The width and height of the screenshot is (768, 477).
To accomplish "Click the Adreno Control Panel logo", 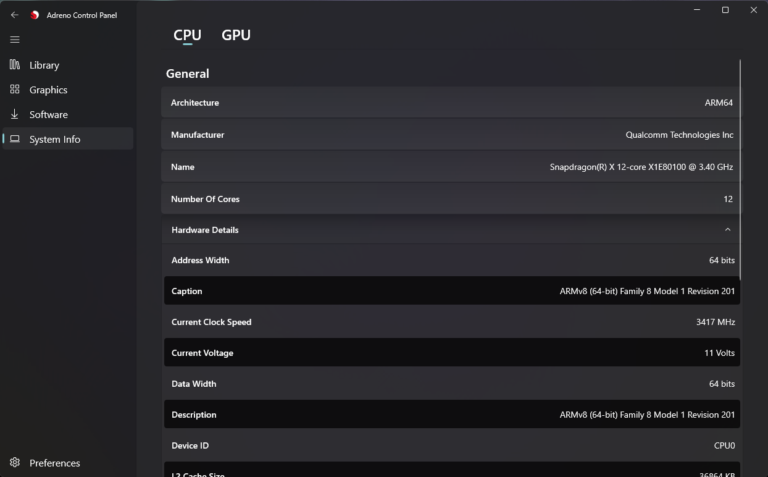I will [x=35, y=15].
